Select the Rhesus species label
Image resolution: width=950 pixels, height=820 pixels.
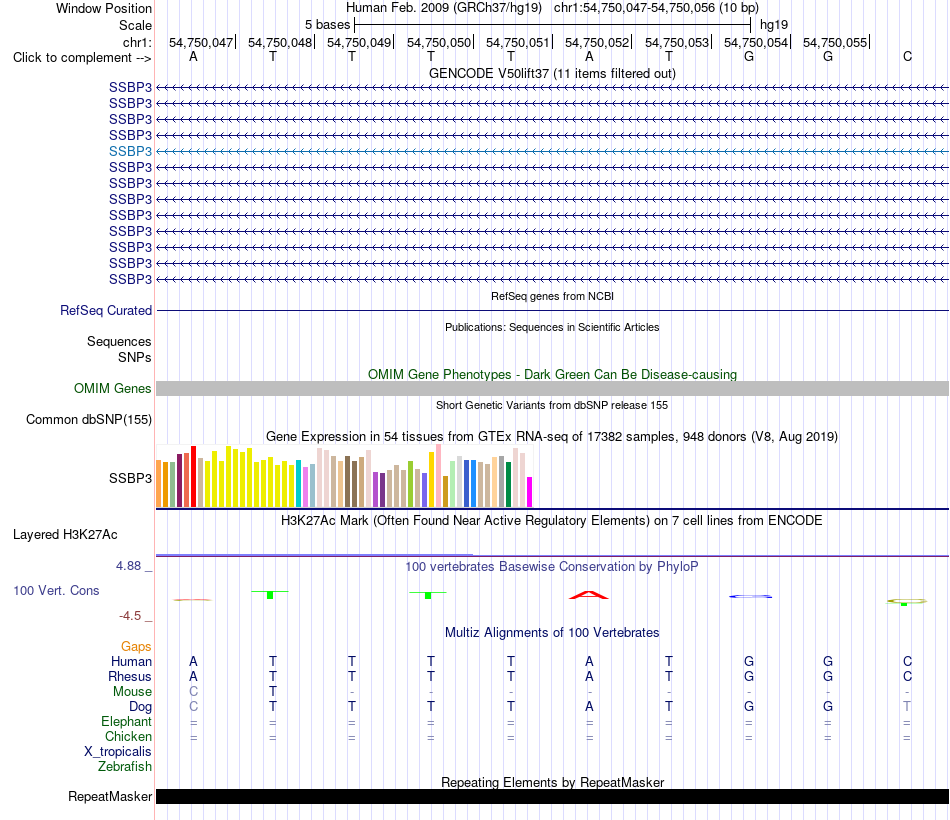(x=130, y=676)
